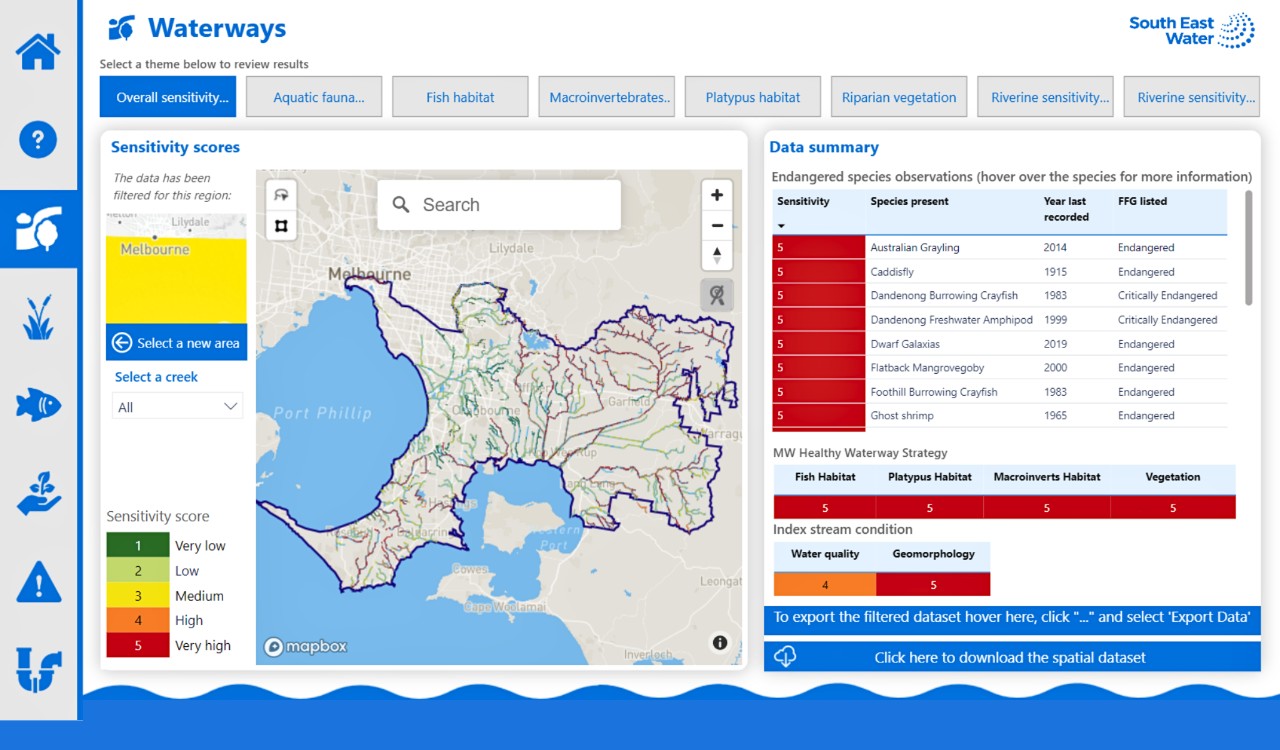Click the yellow region thumbnail map
Image resolution: width=1280 pixels, height=750 pixels.
click(x=176, y=268)
